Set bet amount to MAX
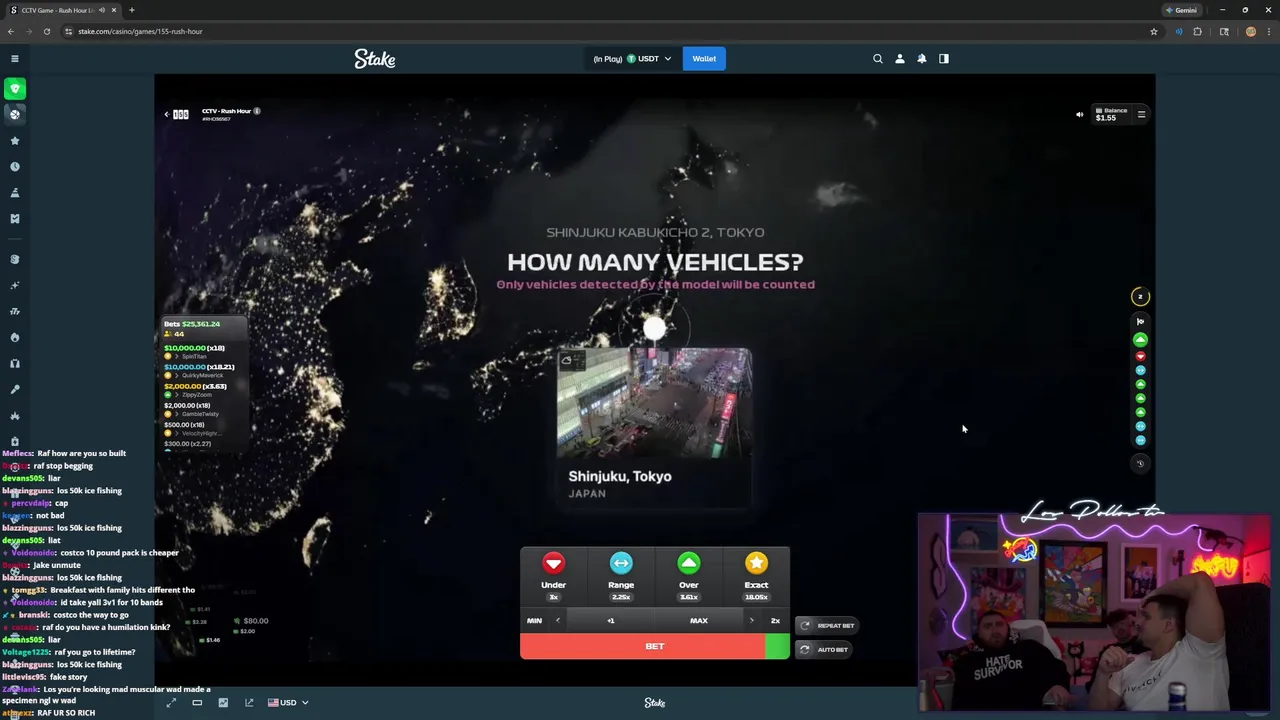Screen dimensions: 1280x720 [699, 621]
